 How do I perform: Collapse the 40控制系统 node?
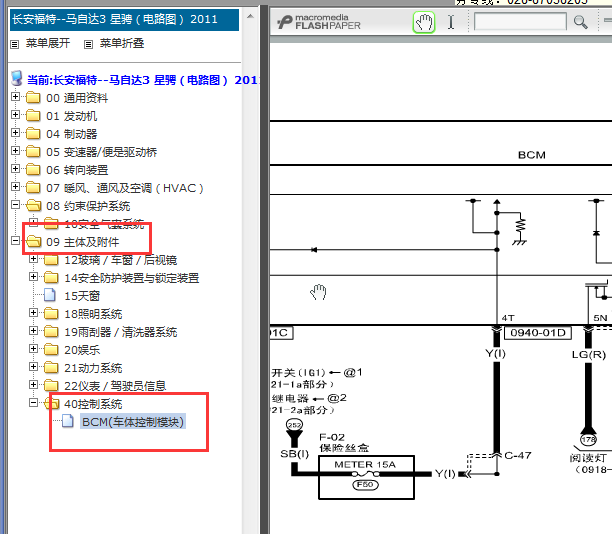pos(34,402)
